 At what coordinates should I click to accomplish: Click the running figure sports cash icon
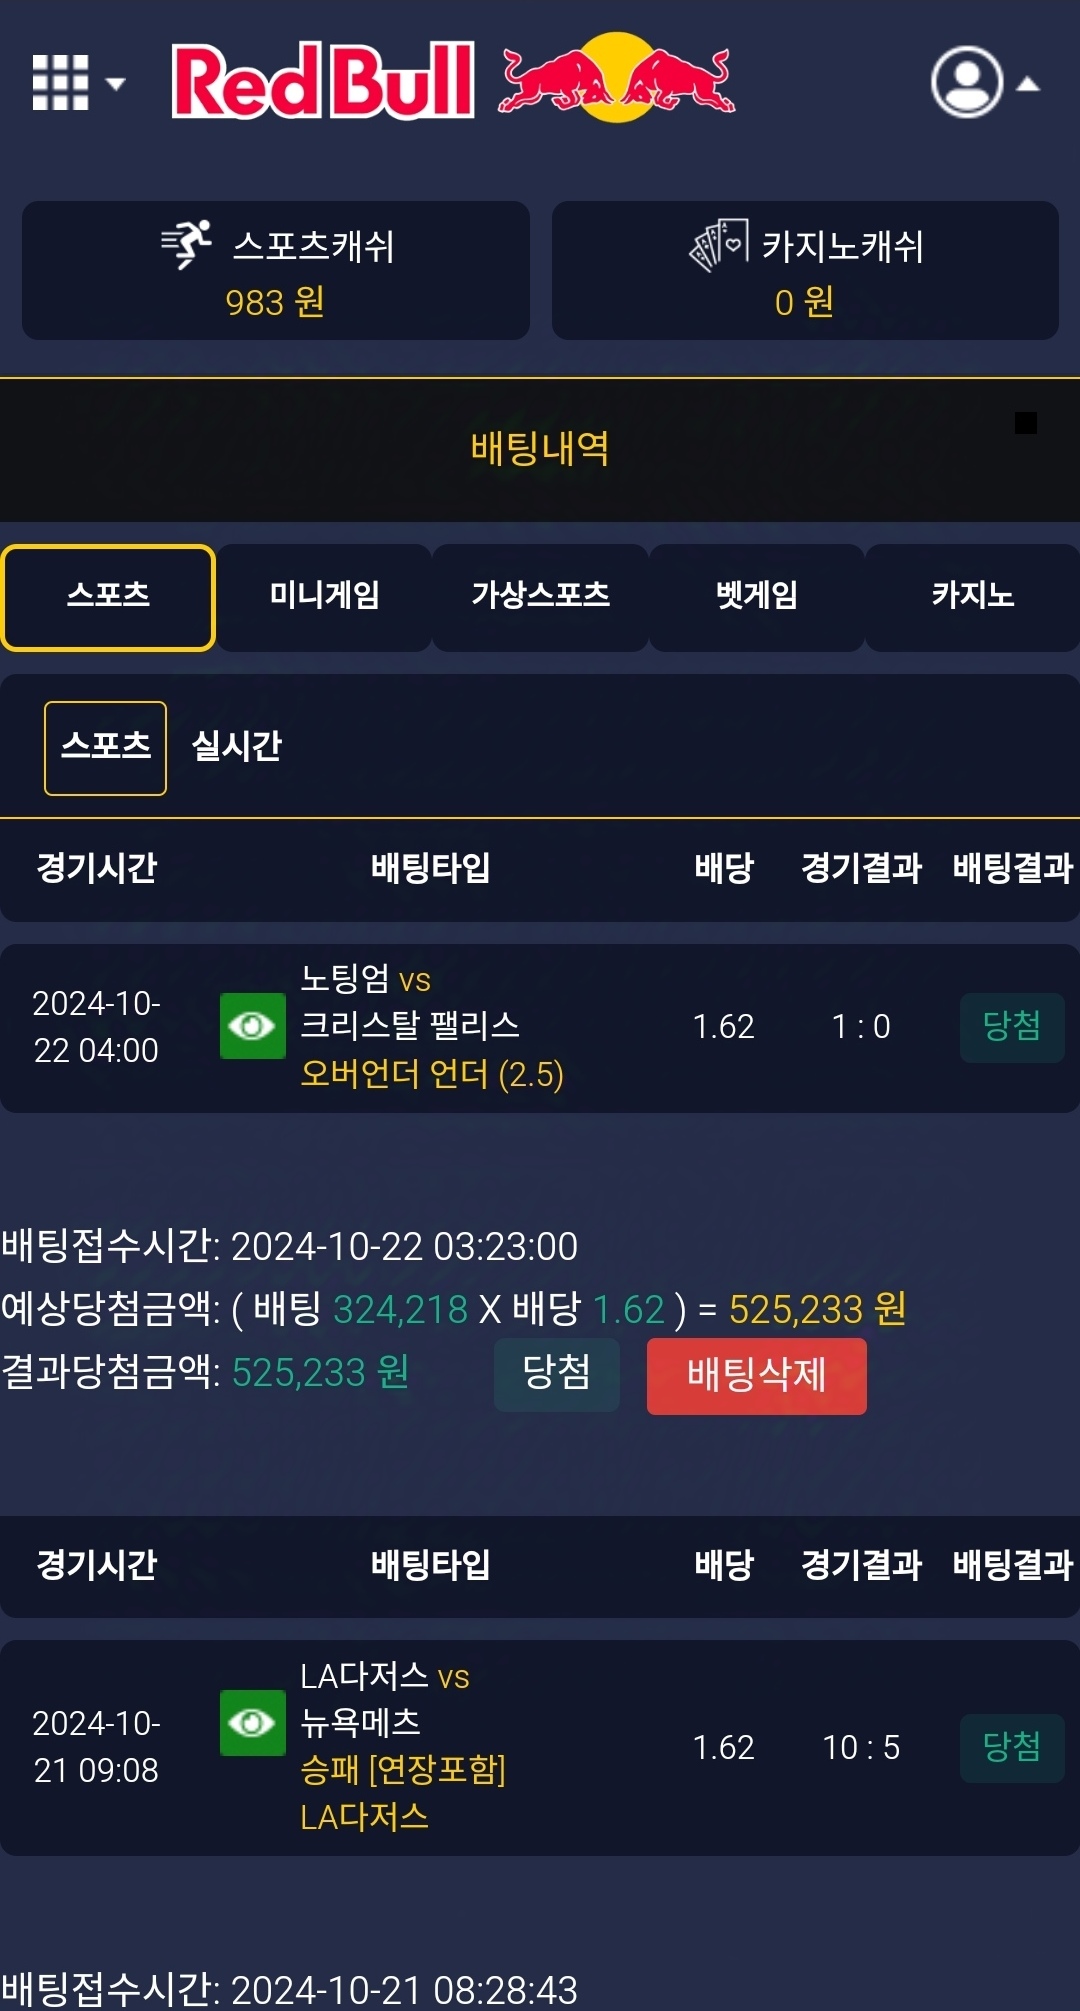tap(187, 244)
